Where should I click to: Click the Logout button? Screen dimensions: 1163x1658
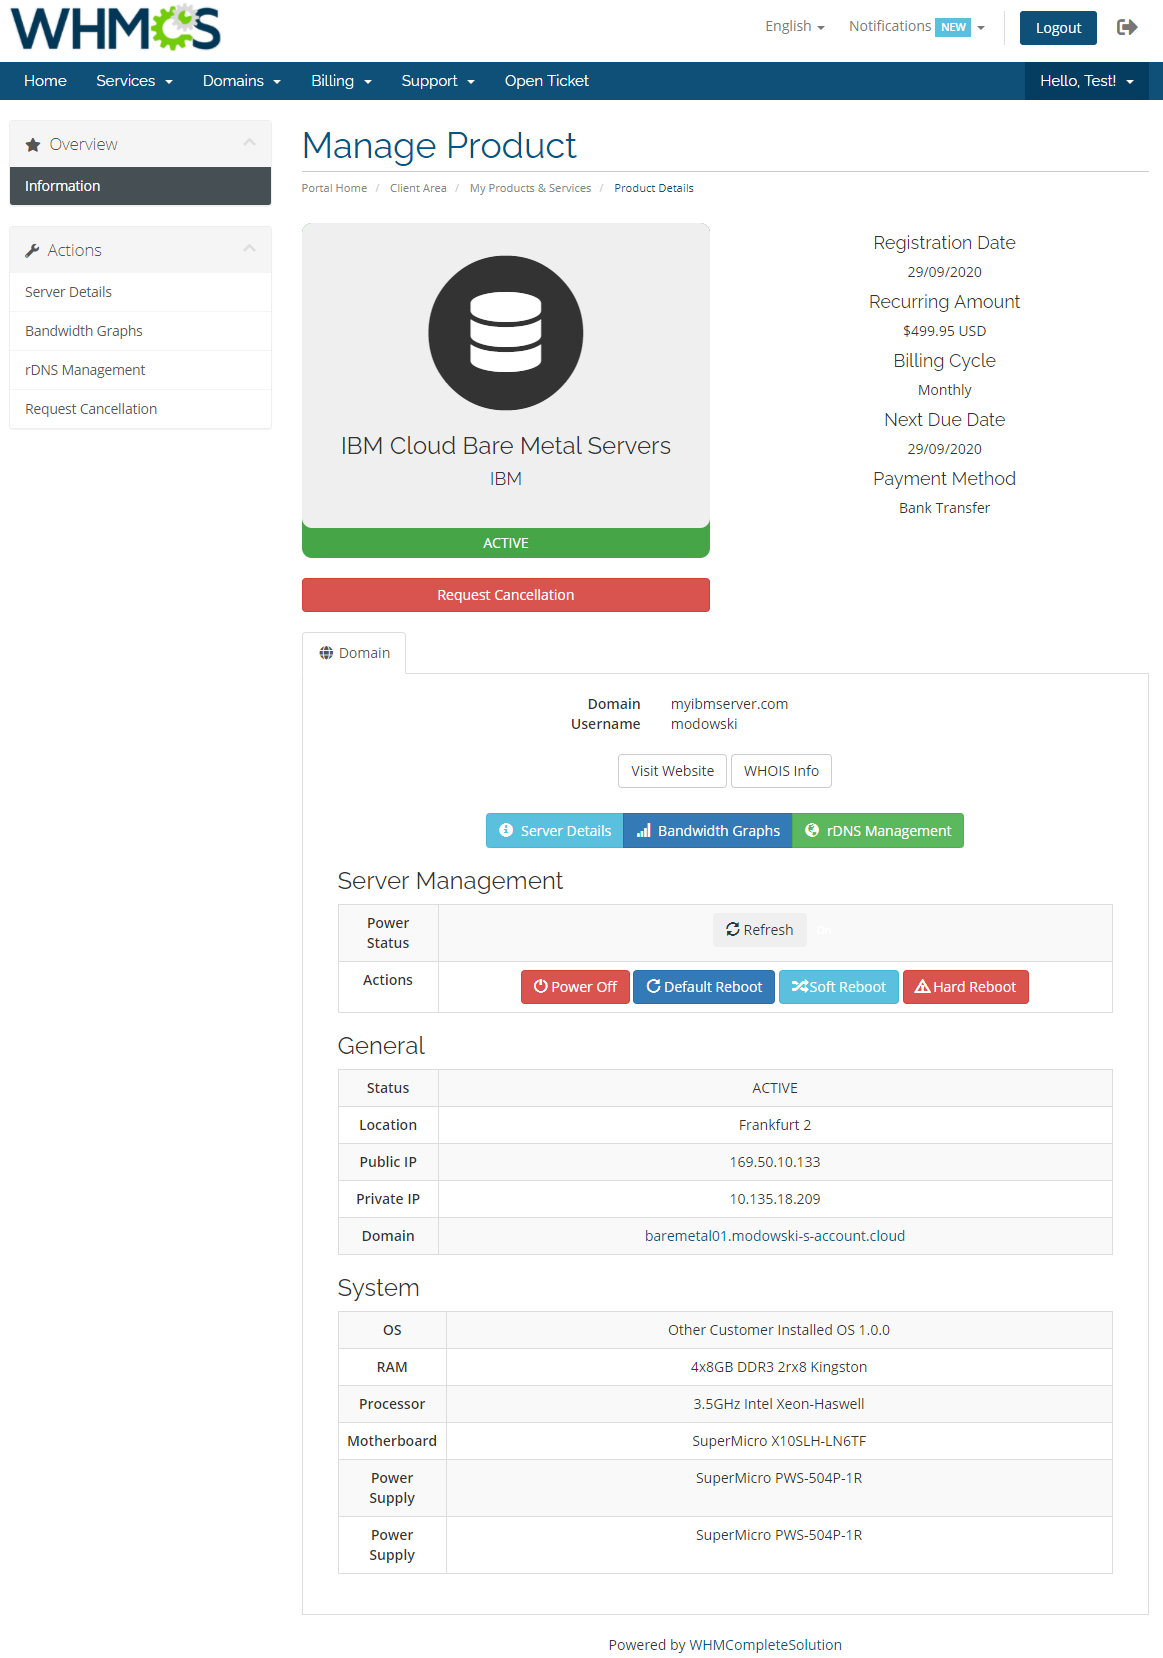pyautogui.click(x=1058, y=28)
